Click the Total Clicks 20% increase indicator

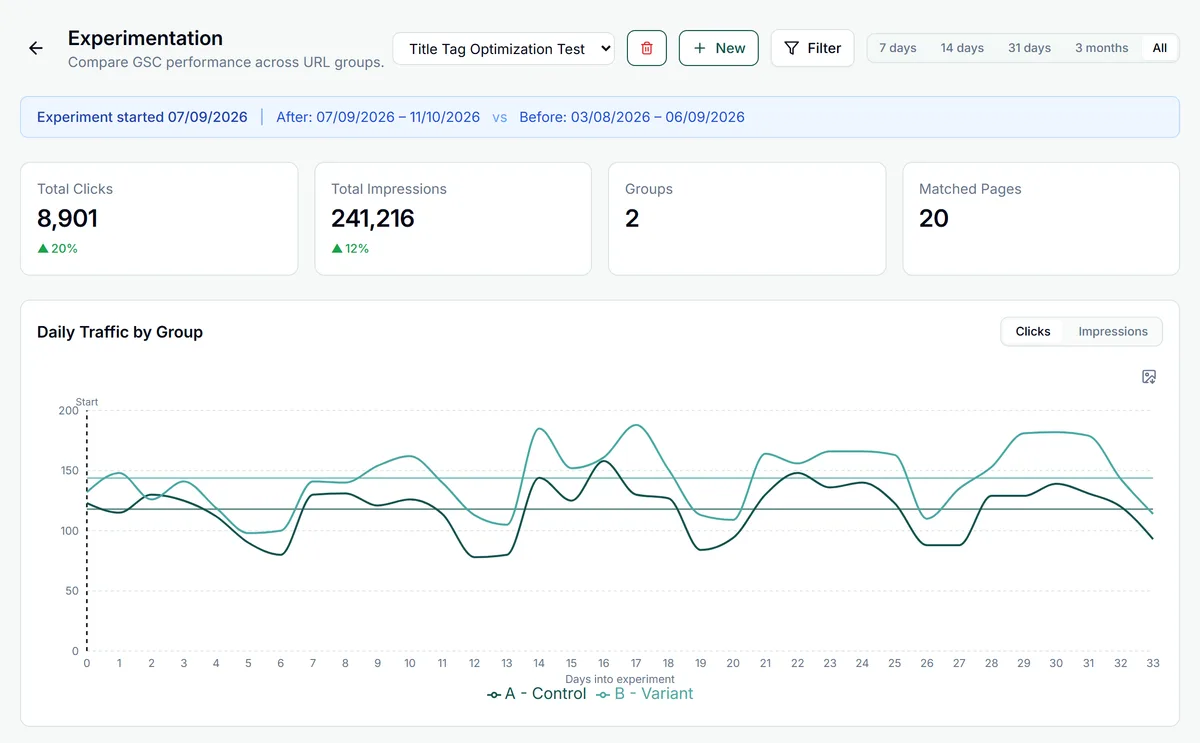tap(58, 248)
